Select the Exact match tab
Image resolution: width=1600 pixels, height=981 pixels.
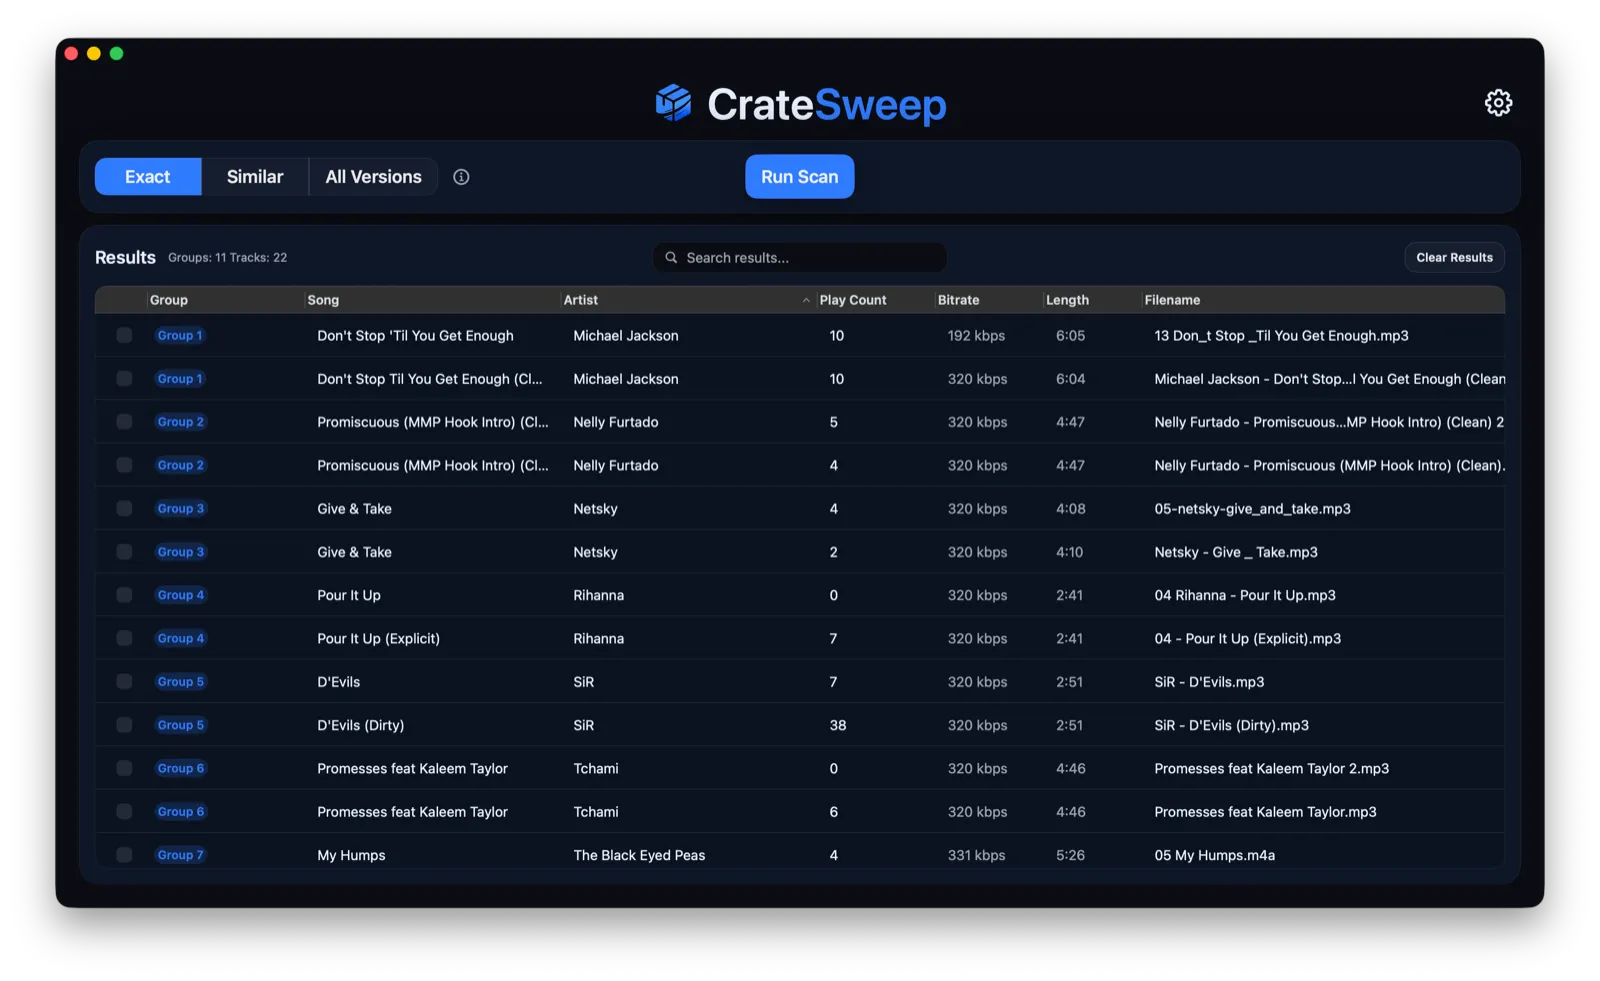click(148, 177)
